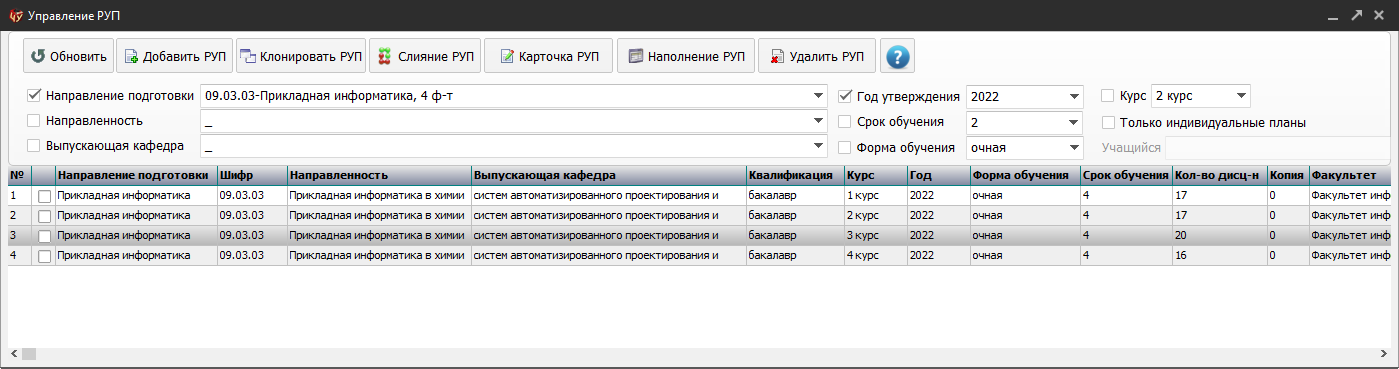Sort by Направленность column header
The image size is (1399, 369).
pyautogui.click(x=379, y=175)
